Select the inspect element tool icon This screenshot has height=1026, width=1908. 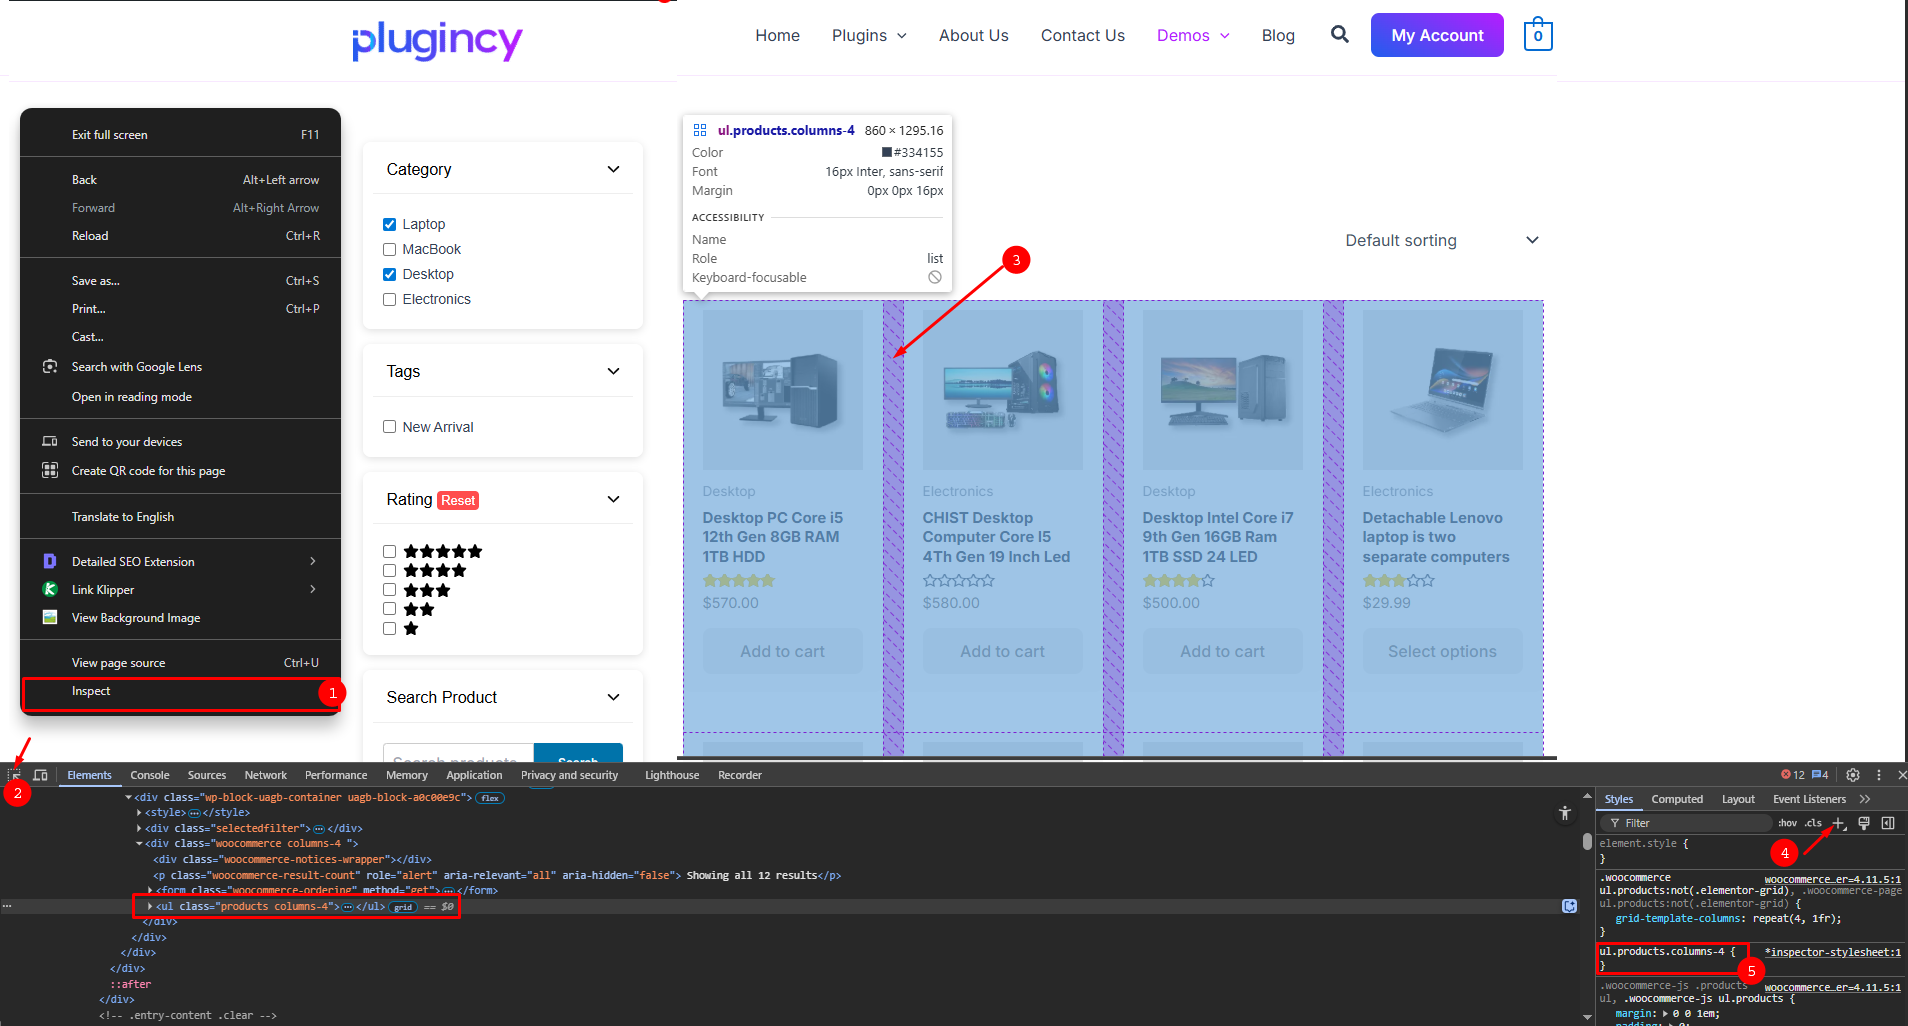[x=15, y=774]
